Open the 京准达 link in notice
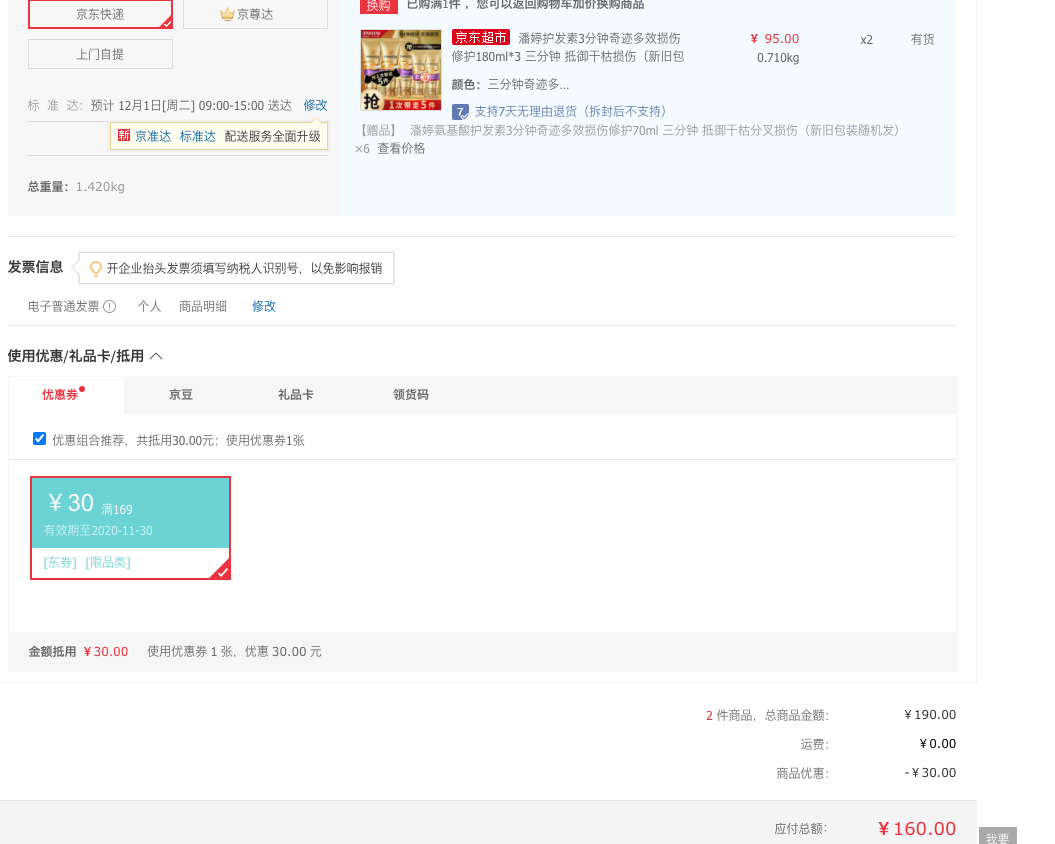 [153, 136]
